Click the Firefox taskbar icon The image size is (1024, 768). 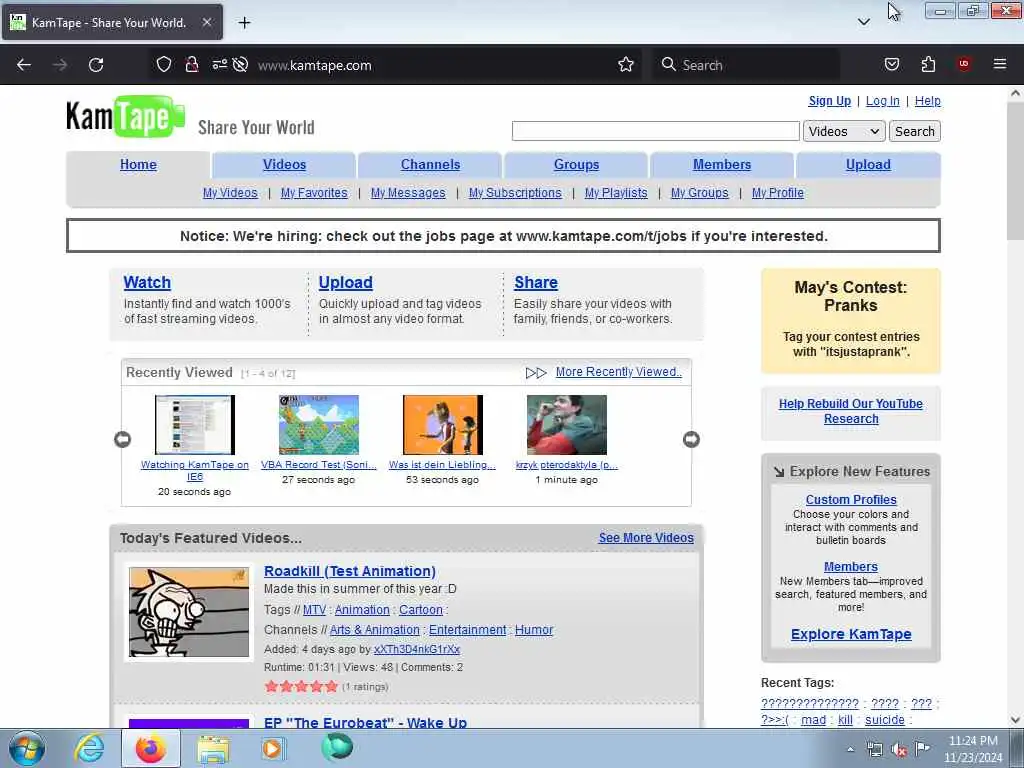(x=151, y=749)
